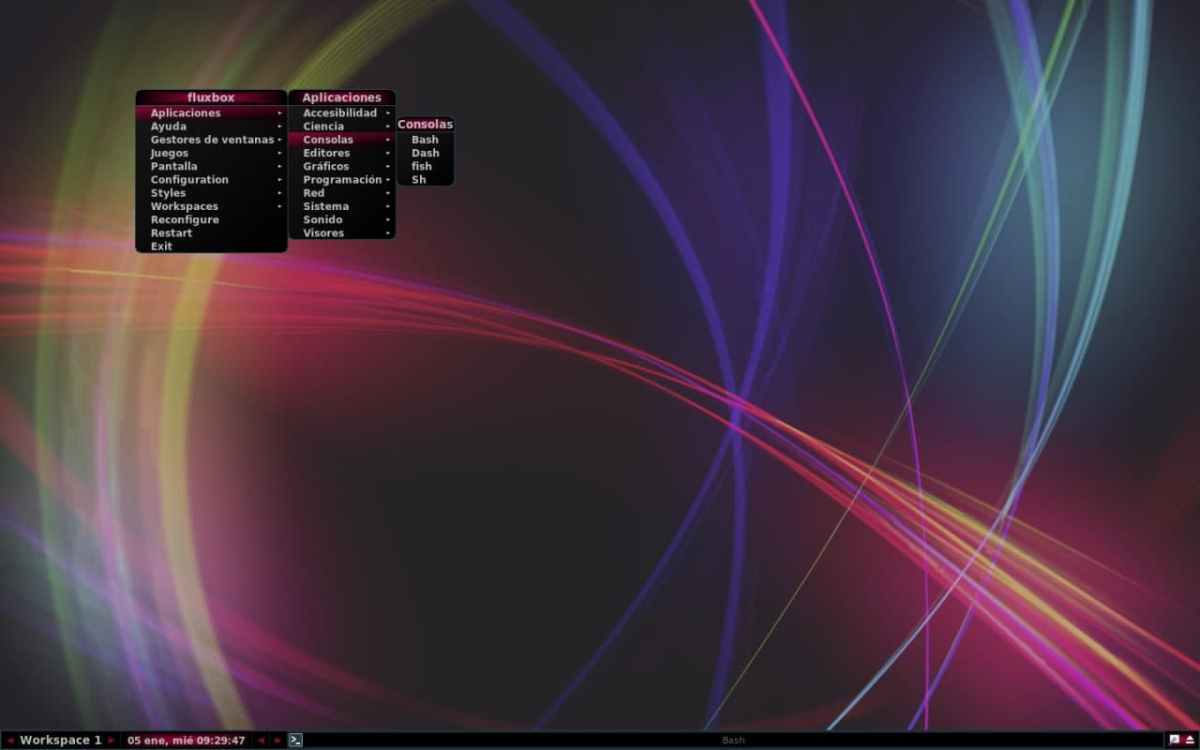Click the notification tray icon beside eject

pyautogui.click(x=1174, y=740)
